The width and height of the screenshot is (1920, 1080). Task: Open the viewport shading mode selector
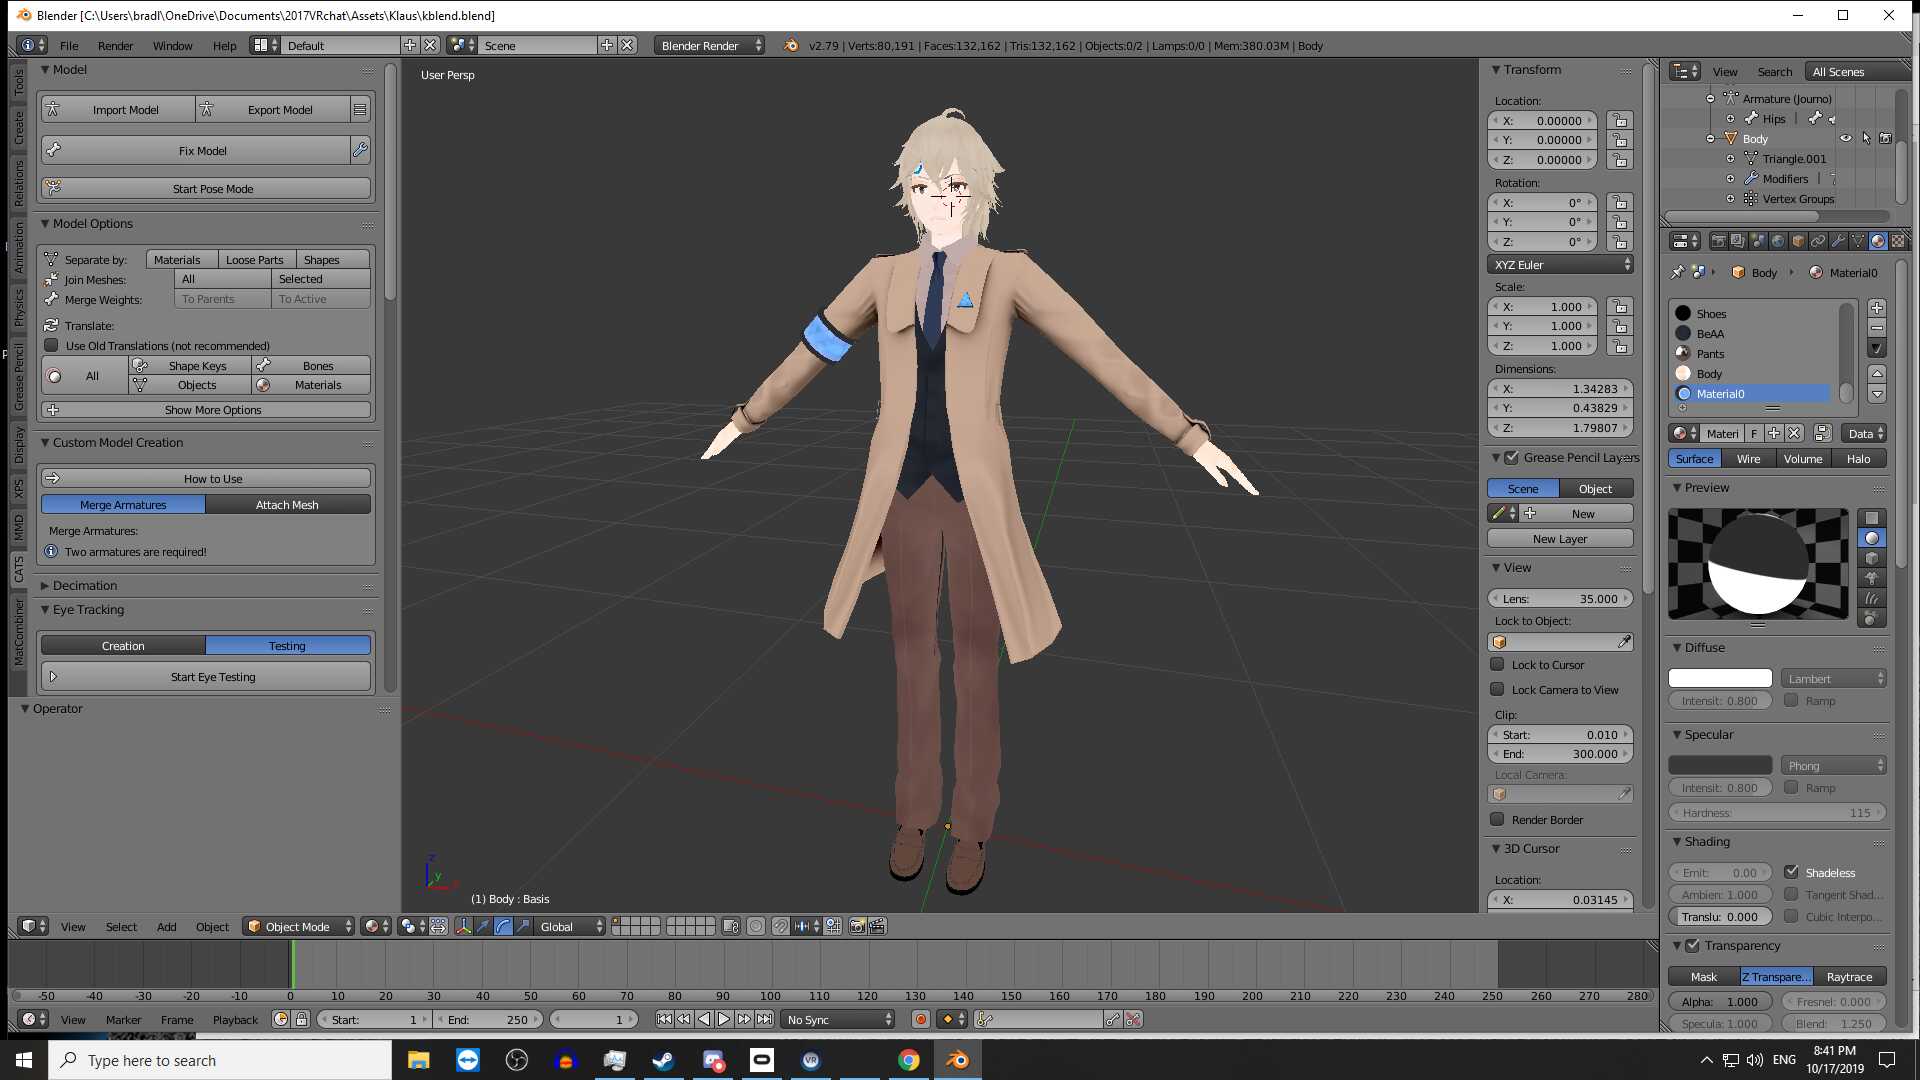click(376, 926)
